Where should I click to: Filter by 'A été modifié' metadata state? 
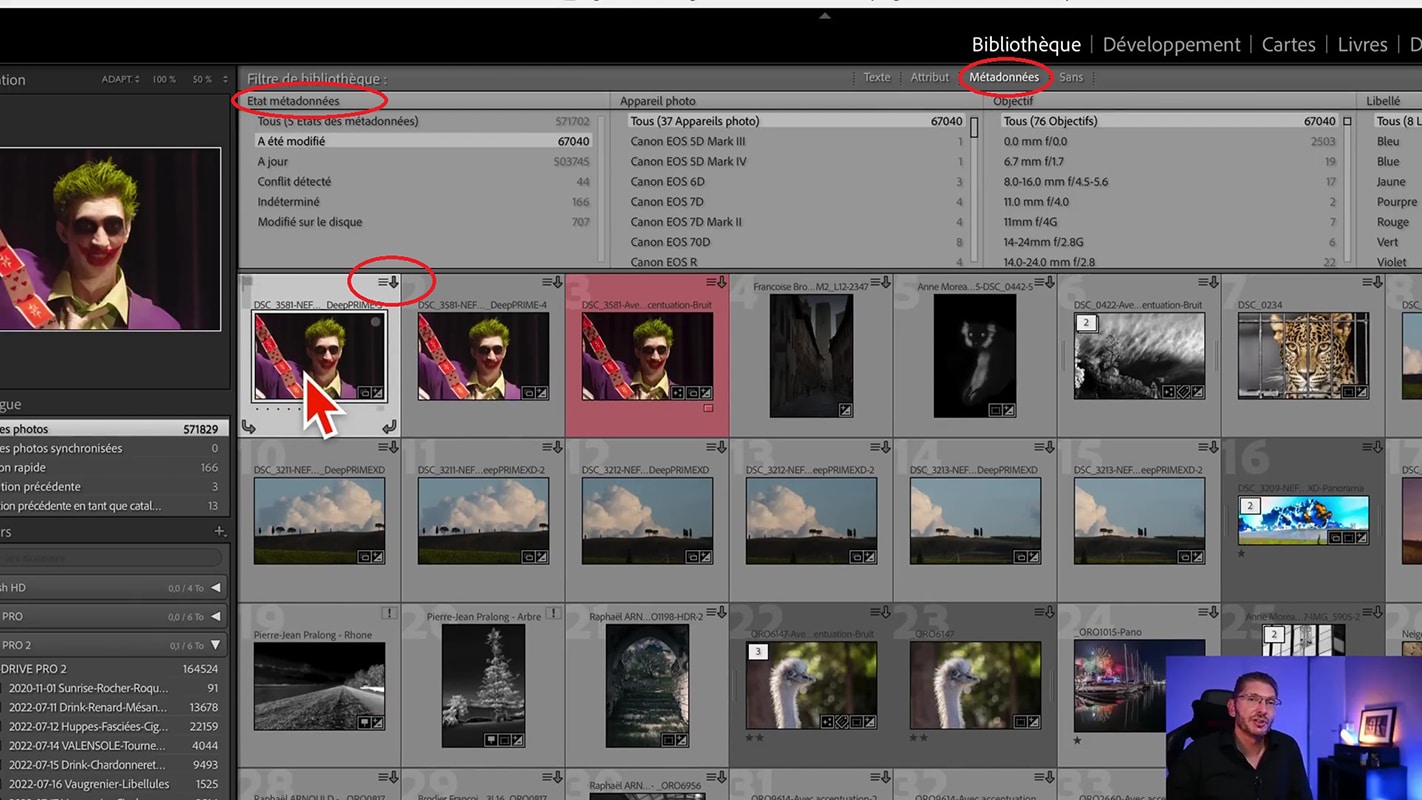coord(423,141)
